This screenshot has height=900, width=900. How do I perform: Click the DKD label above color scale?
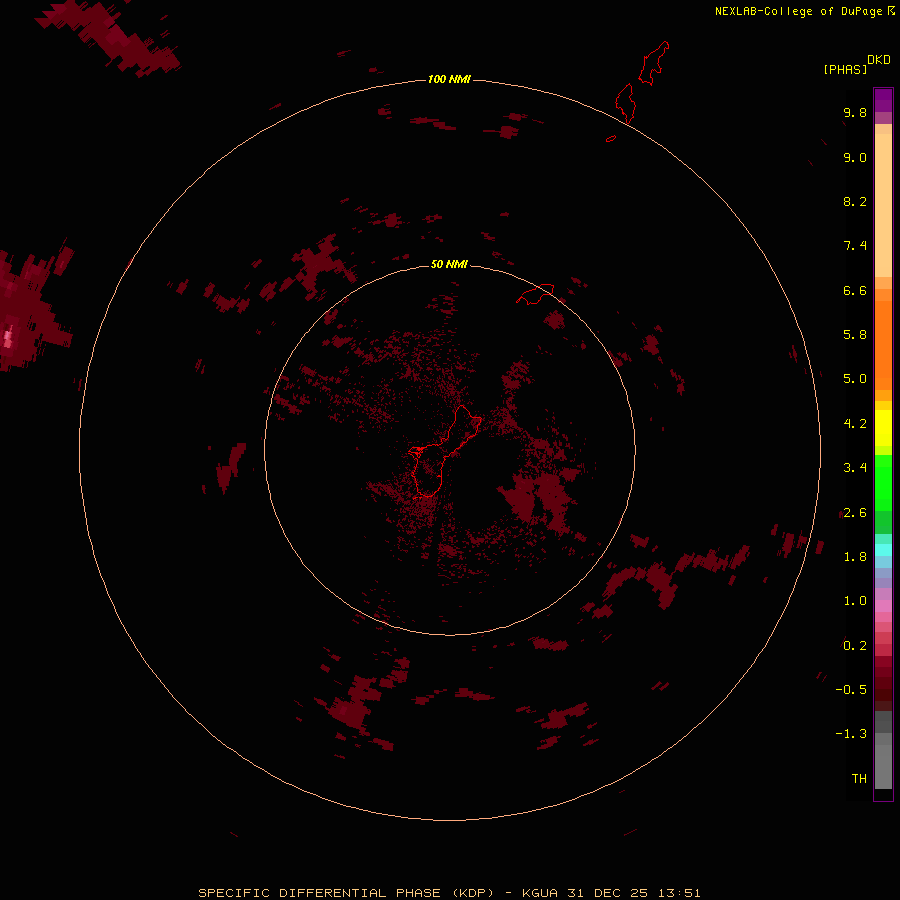[879, 60]
